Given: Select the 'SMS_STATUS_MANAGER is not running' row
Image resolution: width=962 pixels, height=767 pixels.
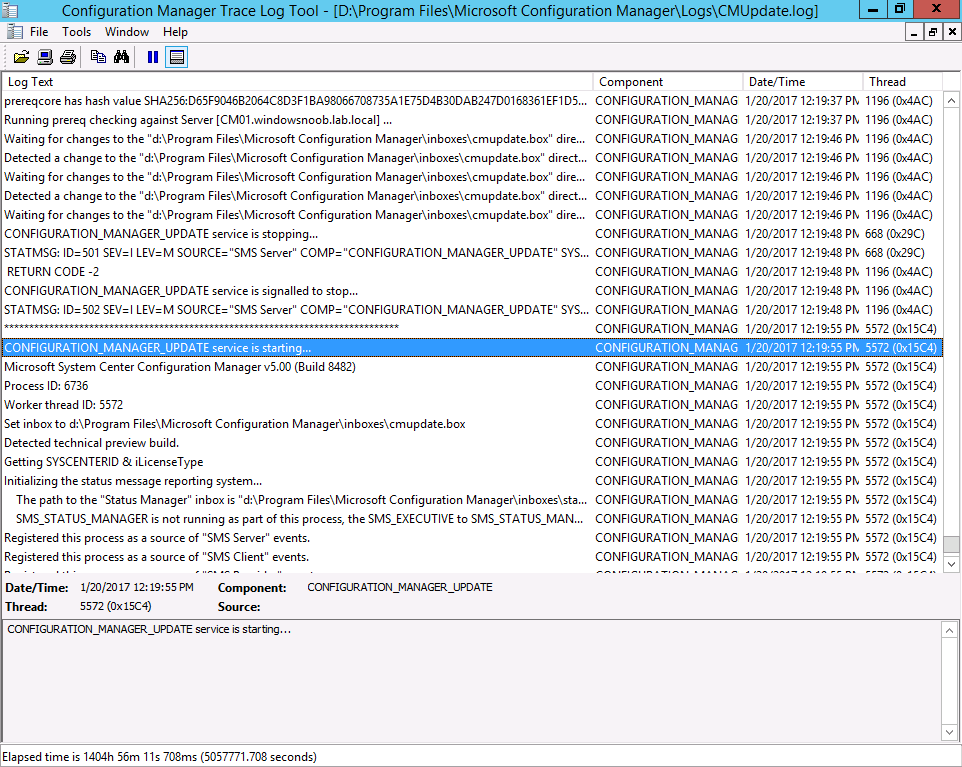Looking at the screenshot, I should pyautogui.click(x=472, y=519).
